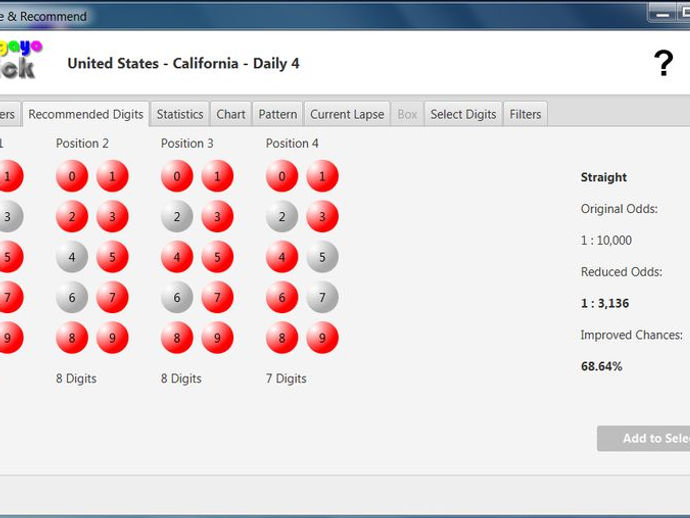Enable gray digit 2 ball in Position 4
The height and width of the screenshot is (518, 690).
coord(282,217)
